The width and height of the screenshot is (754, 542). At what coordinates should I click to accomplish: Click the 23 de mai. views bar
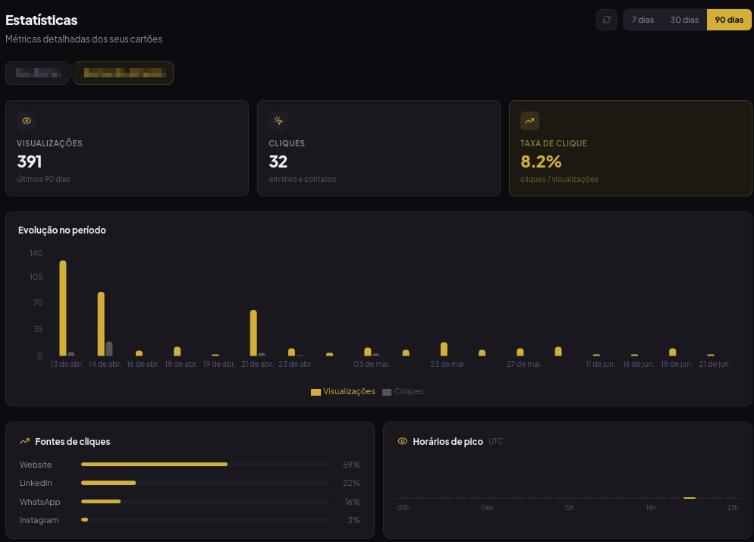point(444,349)
